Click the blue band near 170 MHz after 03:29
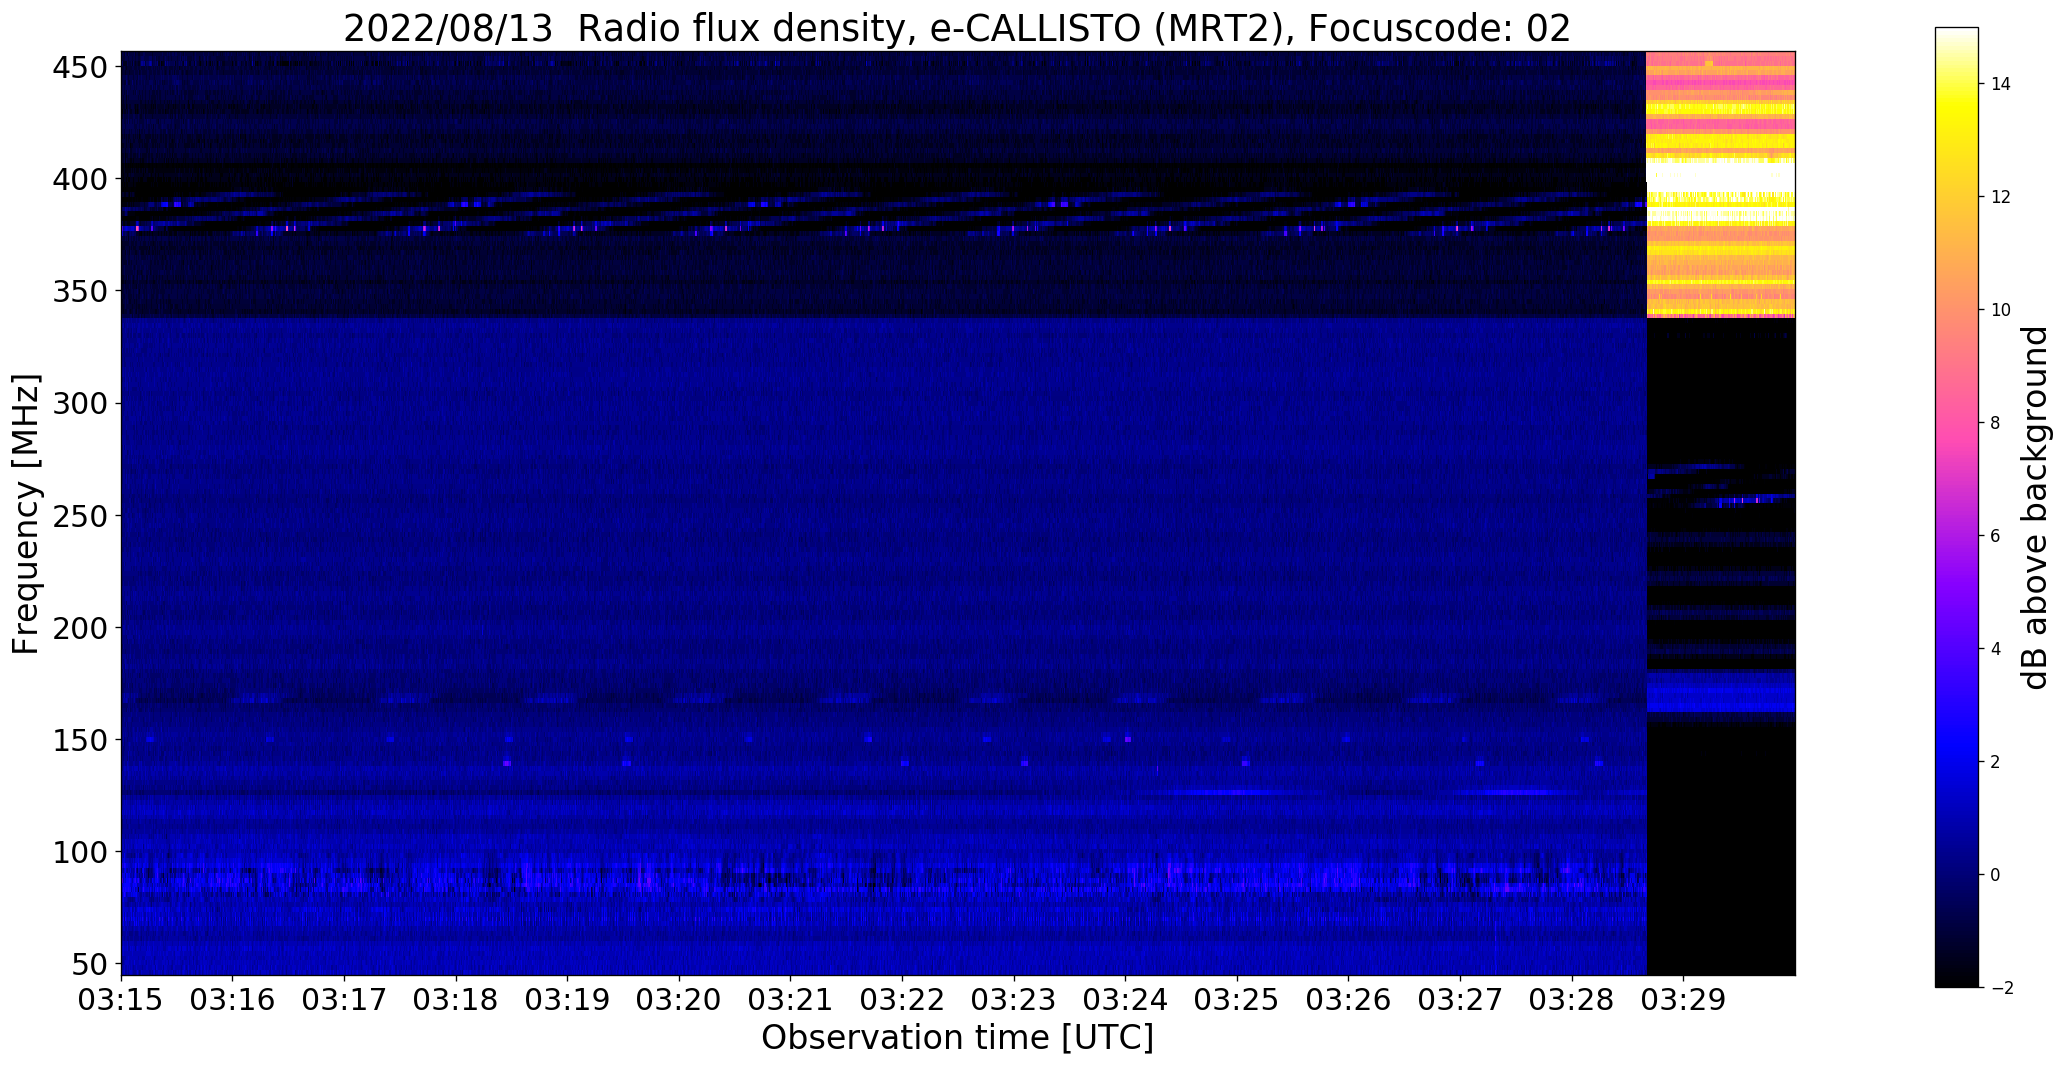This screenshot has height=1067, width=2066. [1721, 692]
